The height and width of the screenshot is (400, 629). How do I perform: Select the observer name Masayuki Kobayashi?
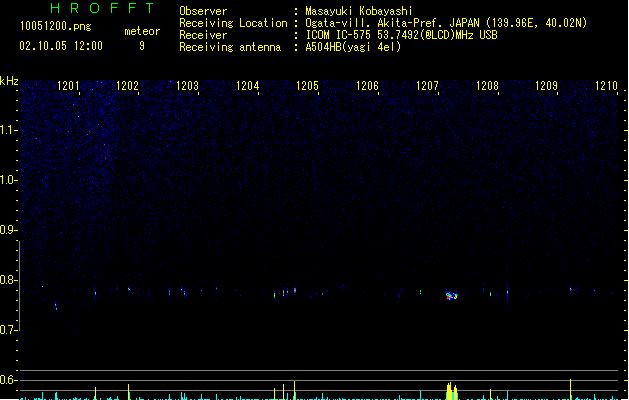coord(359,11)
